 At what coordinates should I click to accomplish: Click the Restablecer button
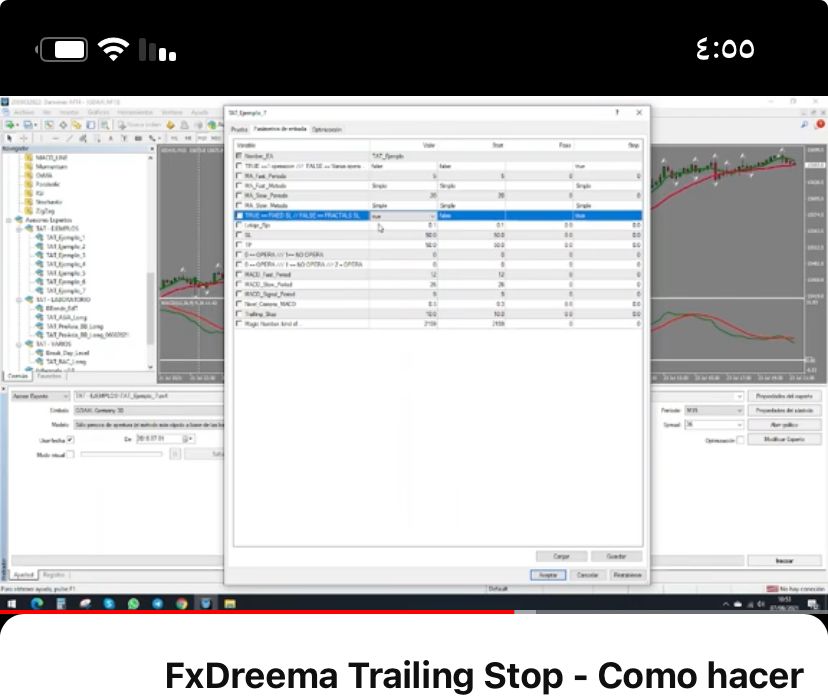click(627, 574)
